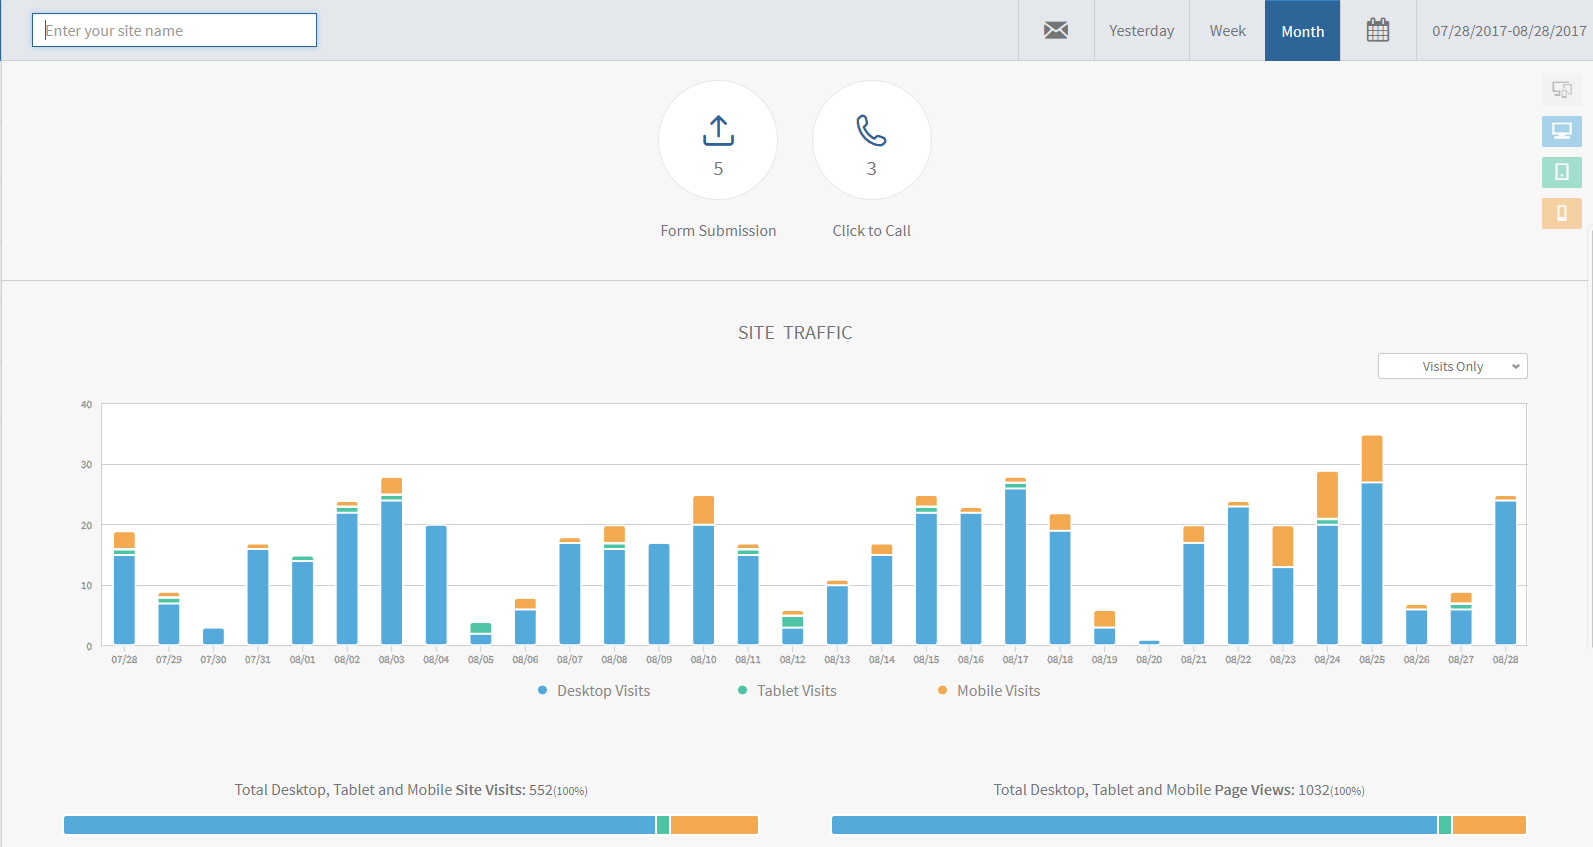Toggle the tablet device filter
1593x847 pixels.
pyautogui.click(x=1562, y=172)
